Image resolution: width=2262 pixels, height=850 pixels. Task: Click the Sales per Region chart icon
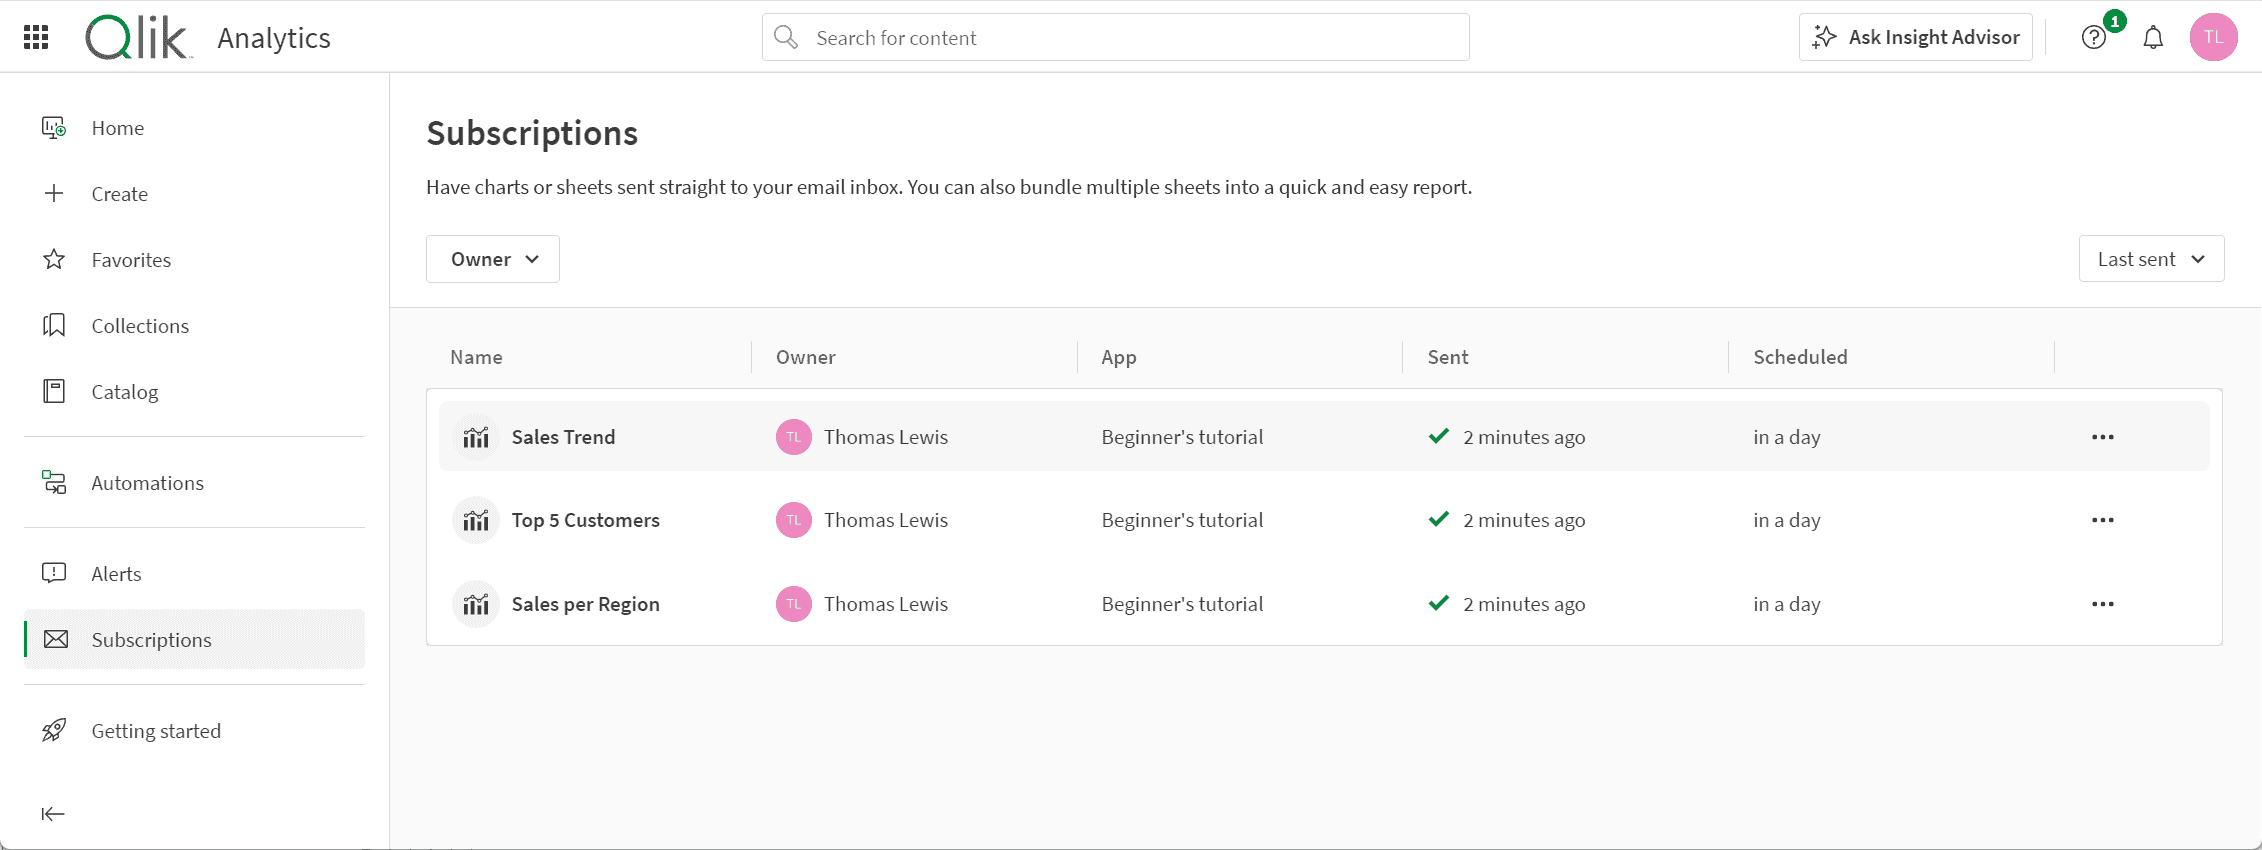(476, 604)
